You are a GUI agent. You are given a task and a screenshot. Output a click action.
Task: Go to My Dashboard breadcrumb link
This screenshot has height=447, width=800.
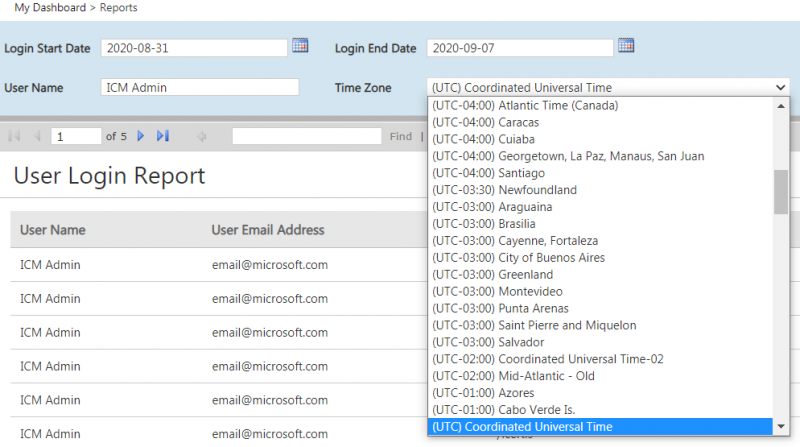coord(51,8)
